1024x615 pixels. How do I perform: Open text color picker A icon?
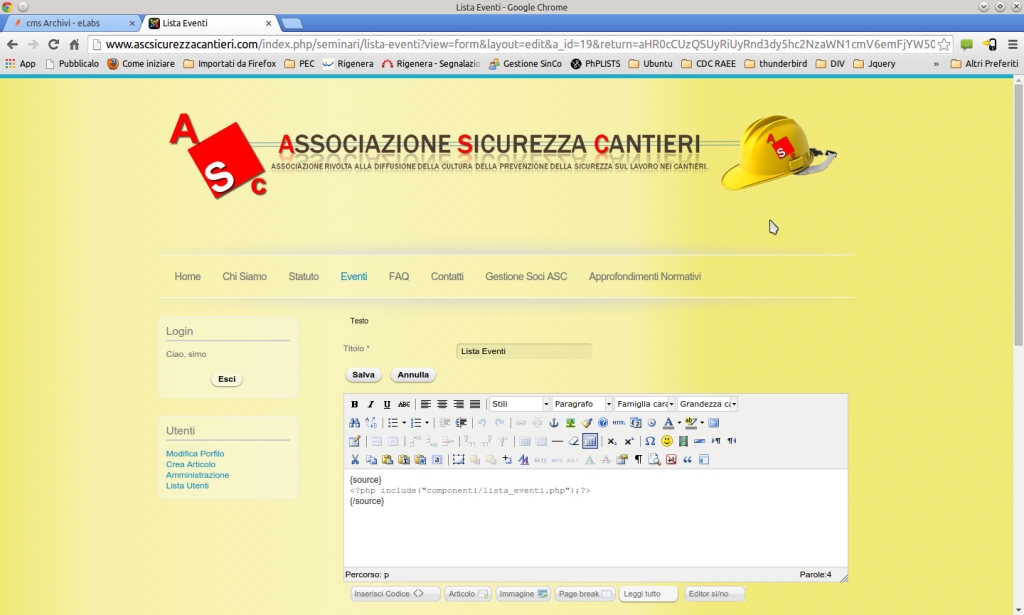coord(667,422)
